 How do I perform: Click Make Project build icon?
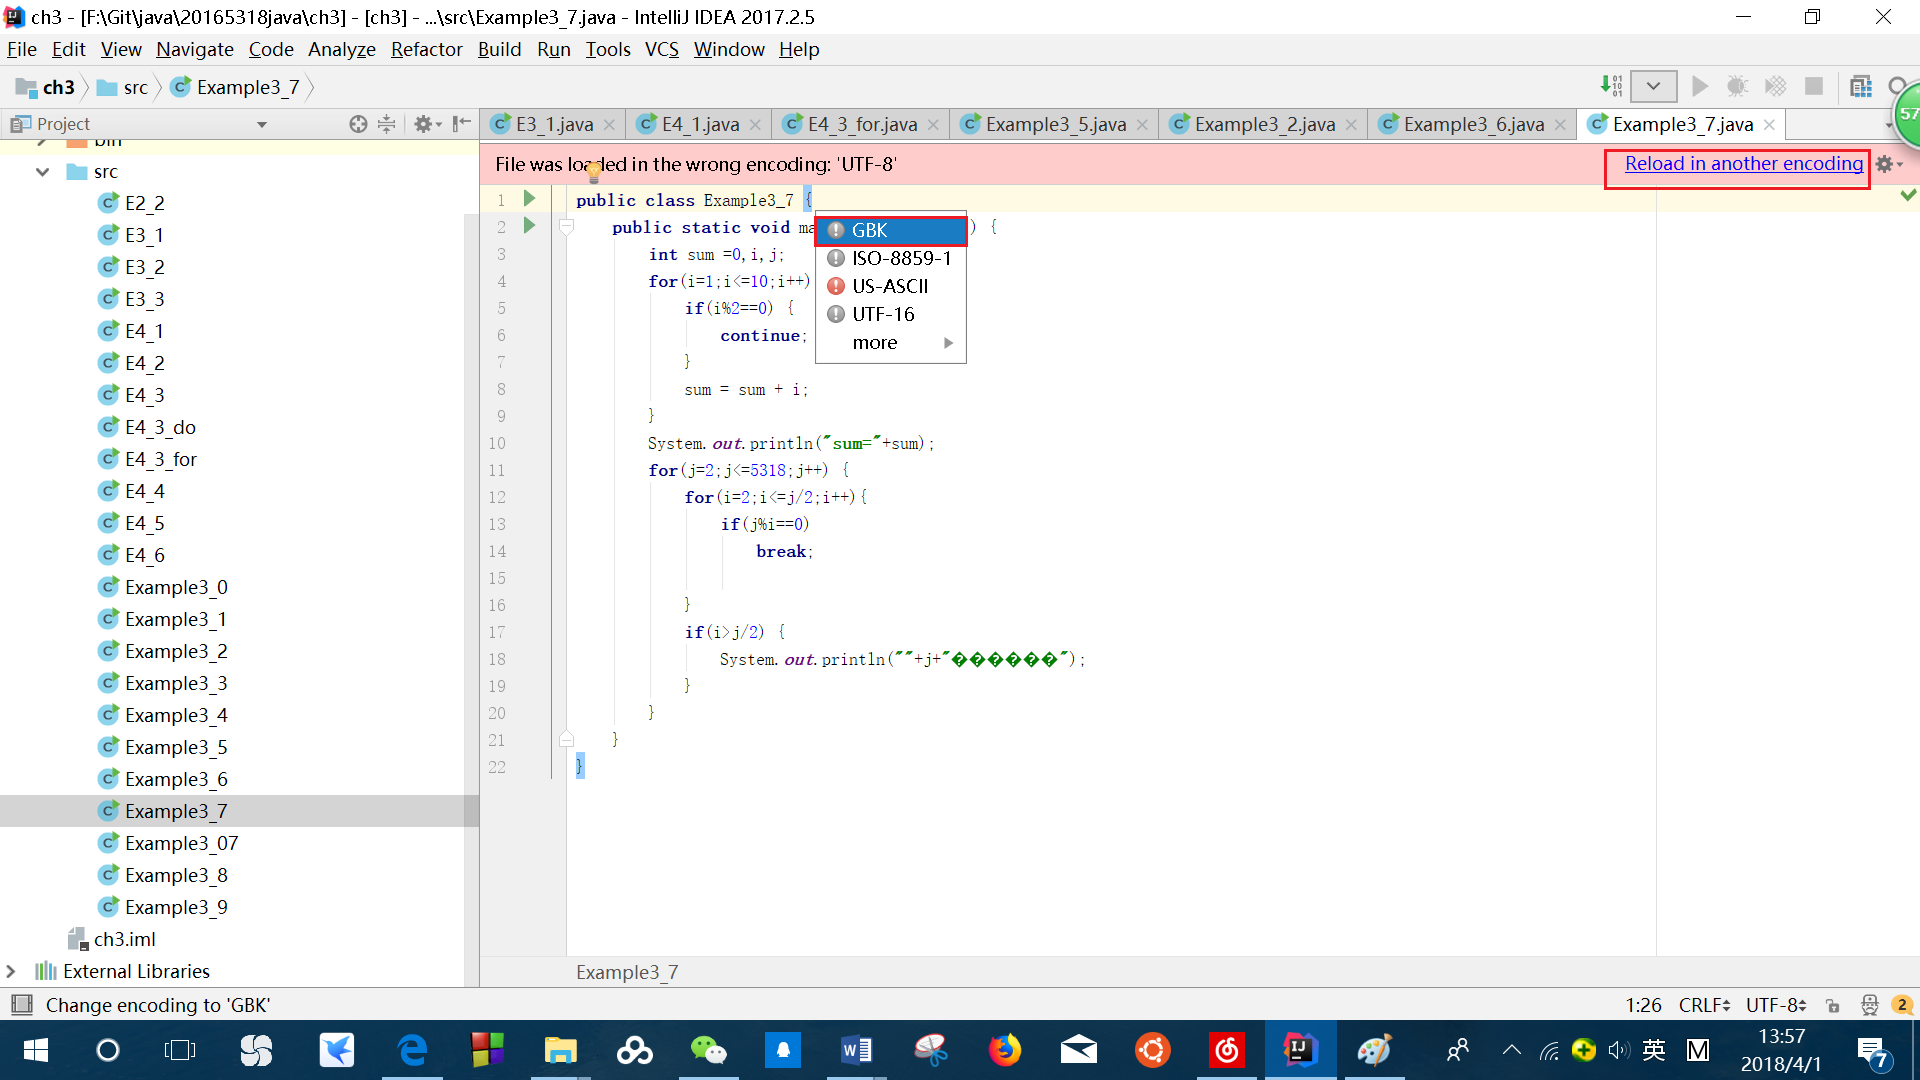click(1611, 87)
